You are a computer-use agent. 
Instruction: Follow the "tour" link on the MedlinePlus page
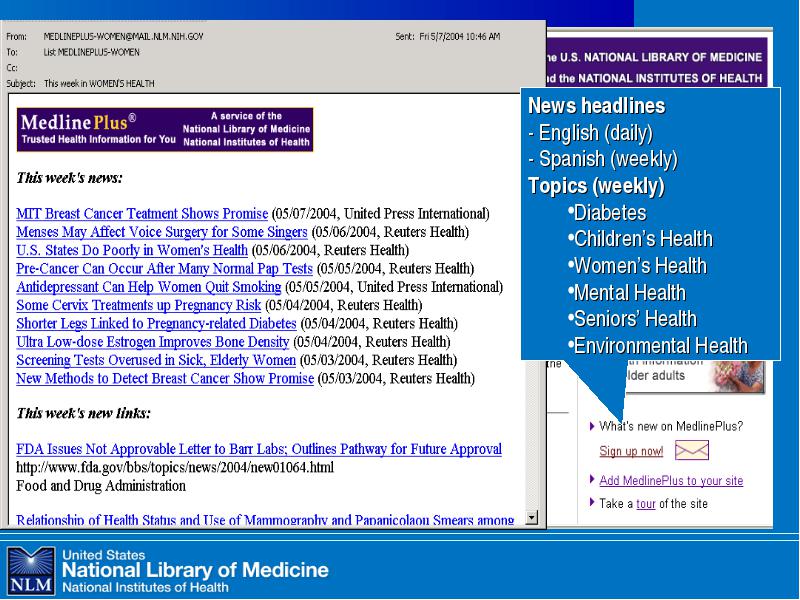pyautogui.click(x=645, y=504)
